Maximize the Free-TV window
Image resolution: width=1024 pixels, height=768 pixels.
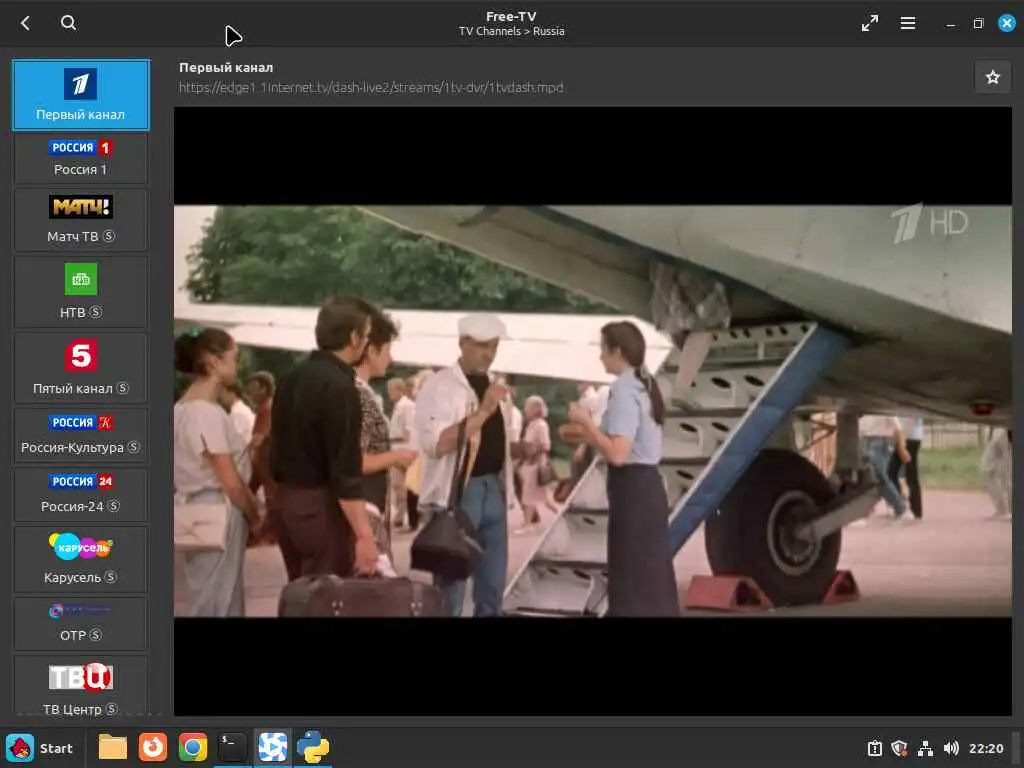[978, 24]
